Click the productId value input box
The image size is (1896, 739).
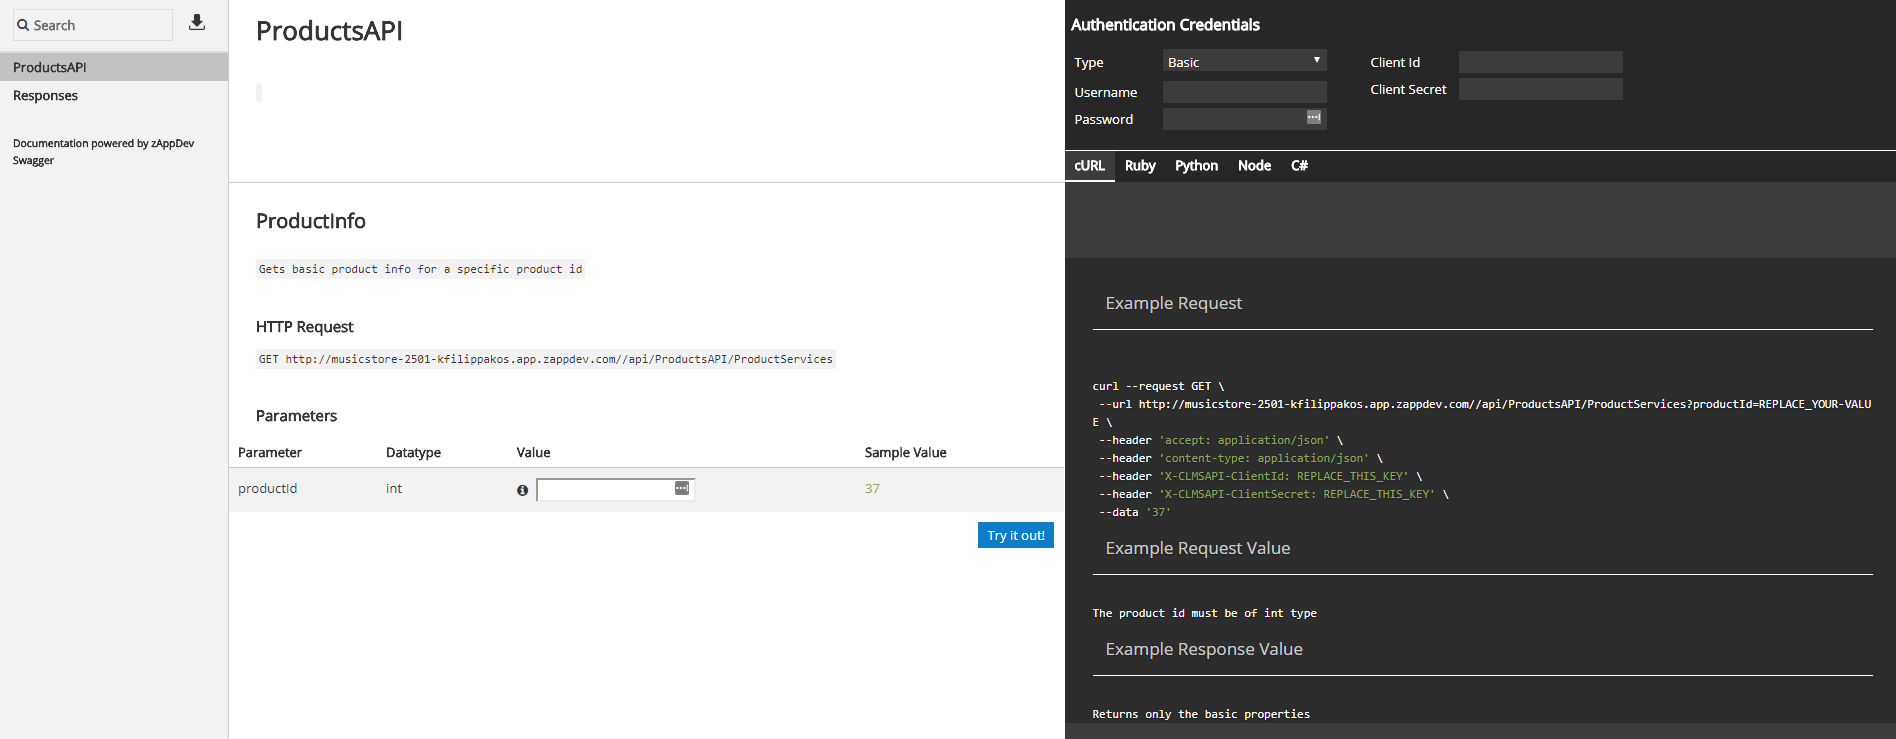tap(605, 489)
